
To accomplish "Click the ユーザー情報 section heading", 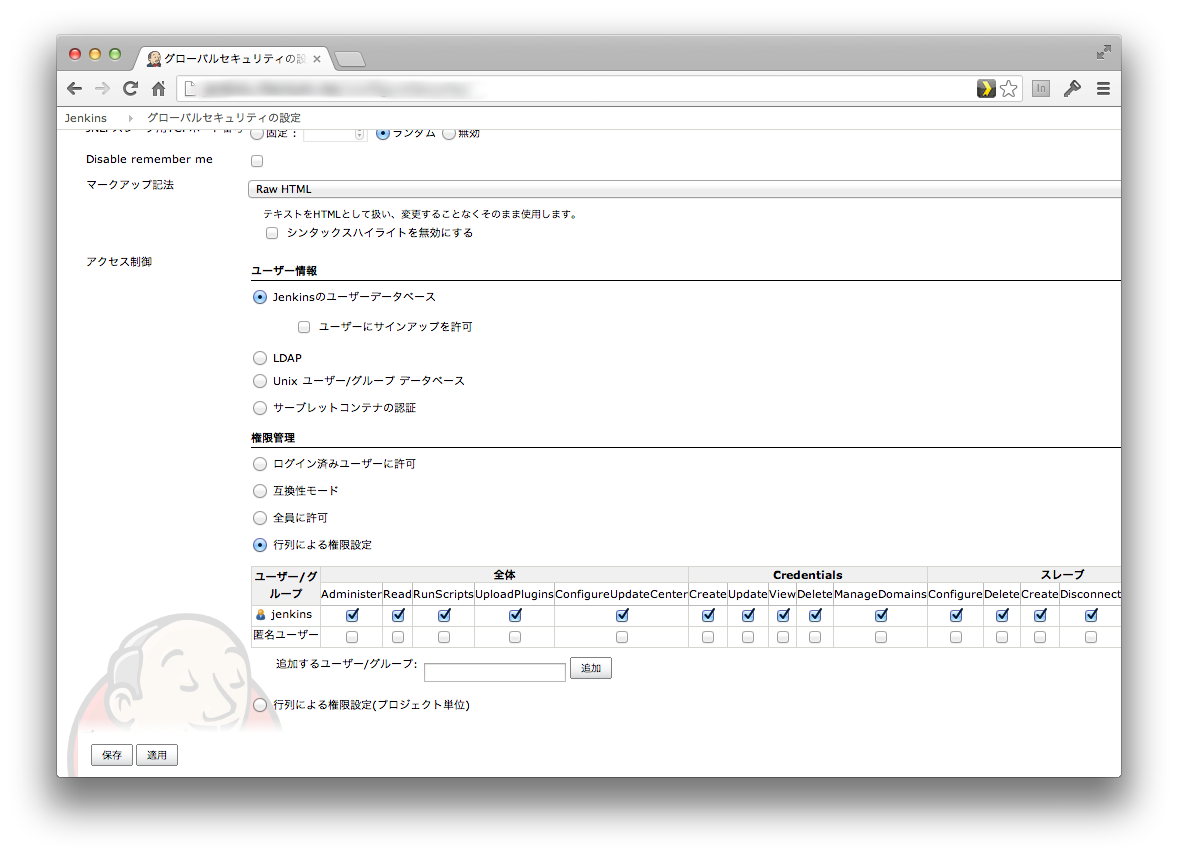I will [284, 271].
